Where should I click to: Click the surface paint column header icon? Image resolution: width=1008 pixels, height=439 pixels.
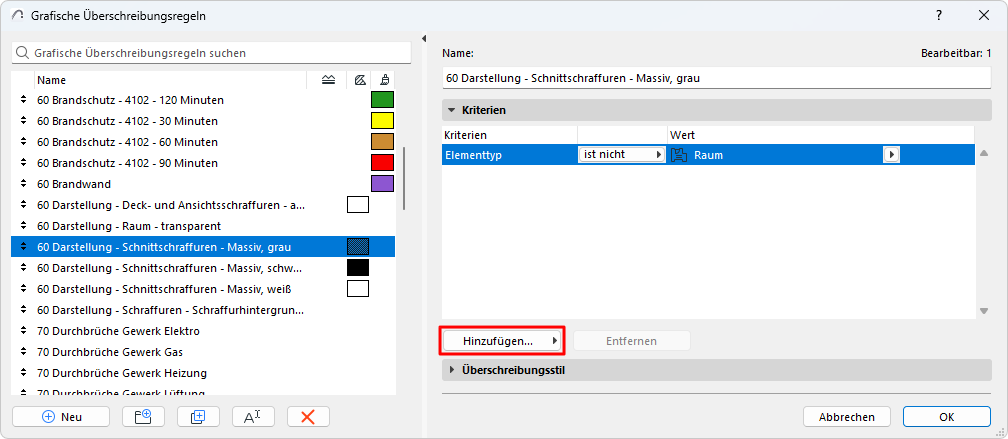(x=384, y=80)
